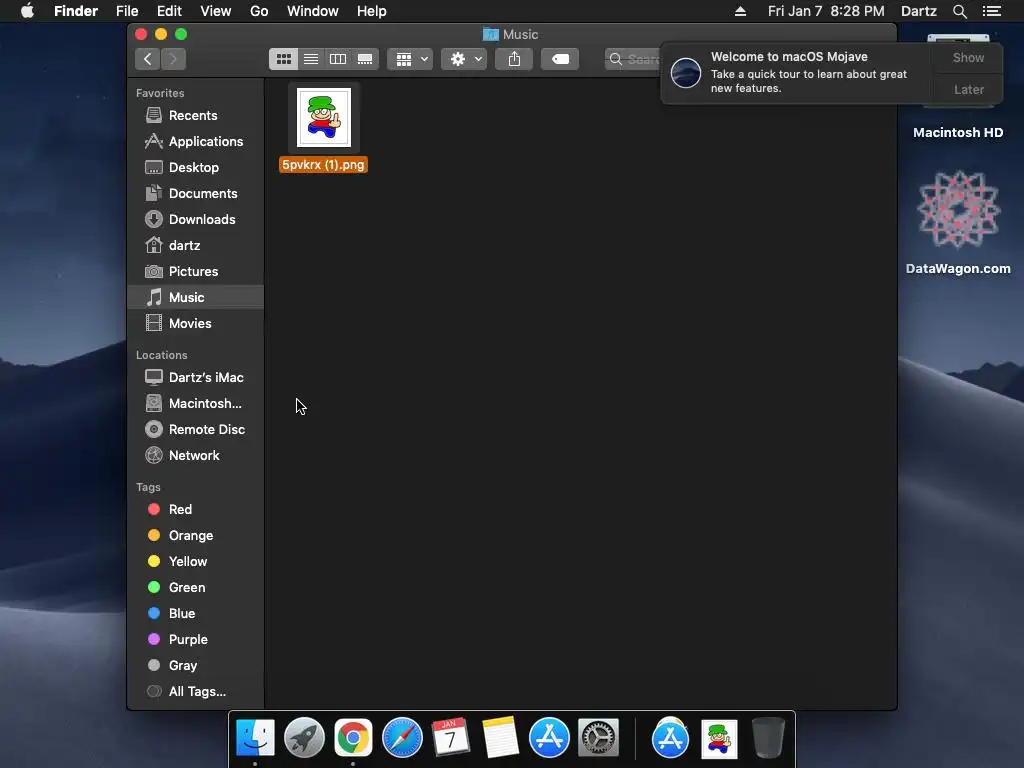Open Spotlight search in menu bar
This screenshot has height=768, width=1024.
(959, 11)
